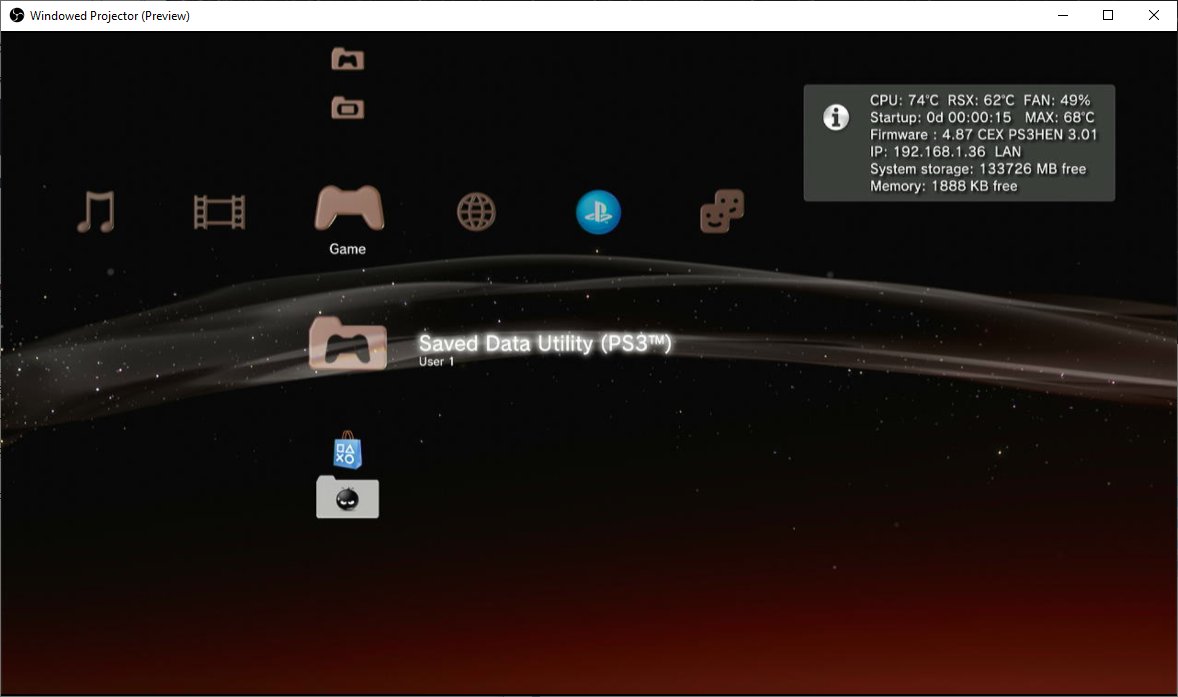The width and height of the screenshot is (1178, 697).
Task: Click the Windowed Projector (Preview) title text
Action: 110,16
